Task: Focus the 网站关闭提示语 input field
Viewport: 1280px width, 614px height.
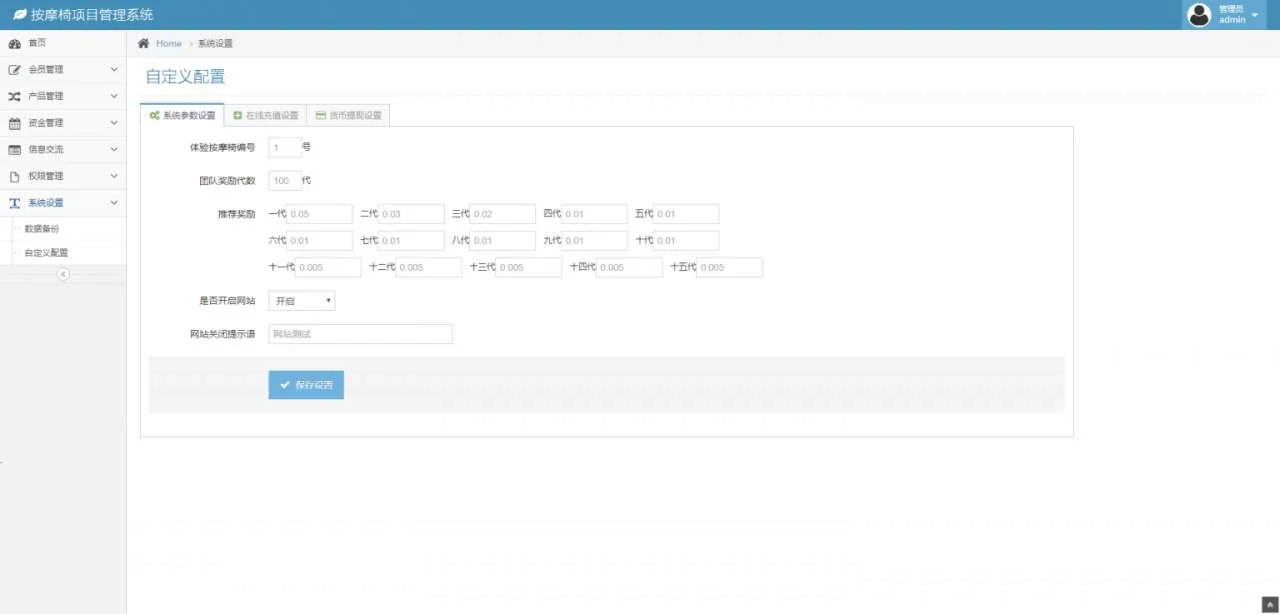Action: click(360, 334)
